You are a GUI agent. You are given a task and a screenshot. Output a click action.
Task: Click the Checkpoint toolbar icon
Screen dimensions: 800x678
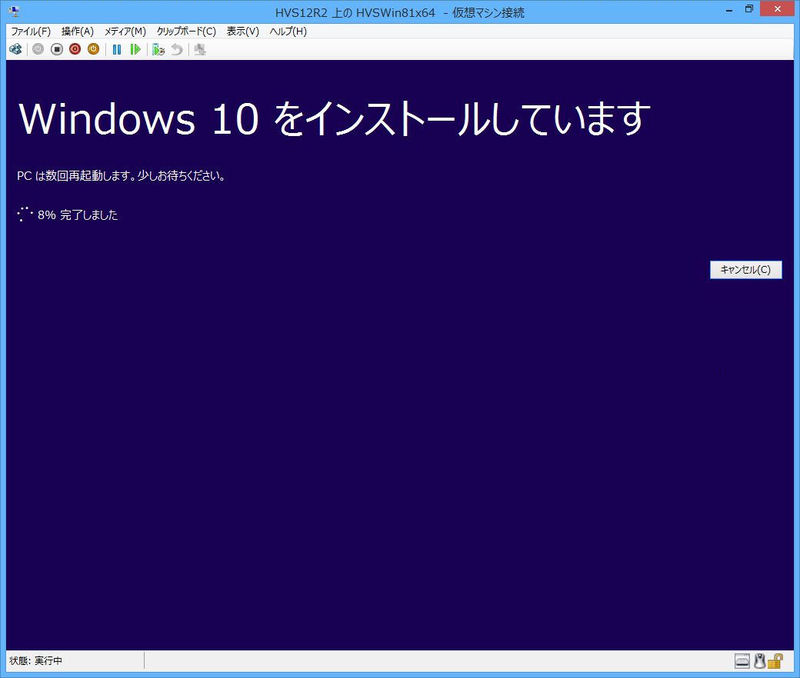pyautogui.click(x=158, y=49)
